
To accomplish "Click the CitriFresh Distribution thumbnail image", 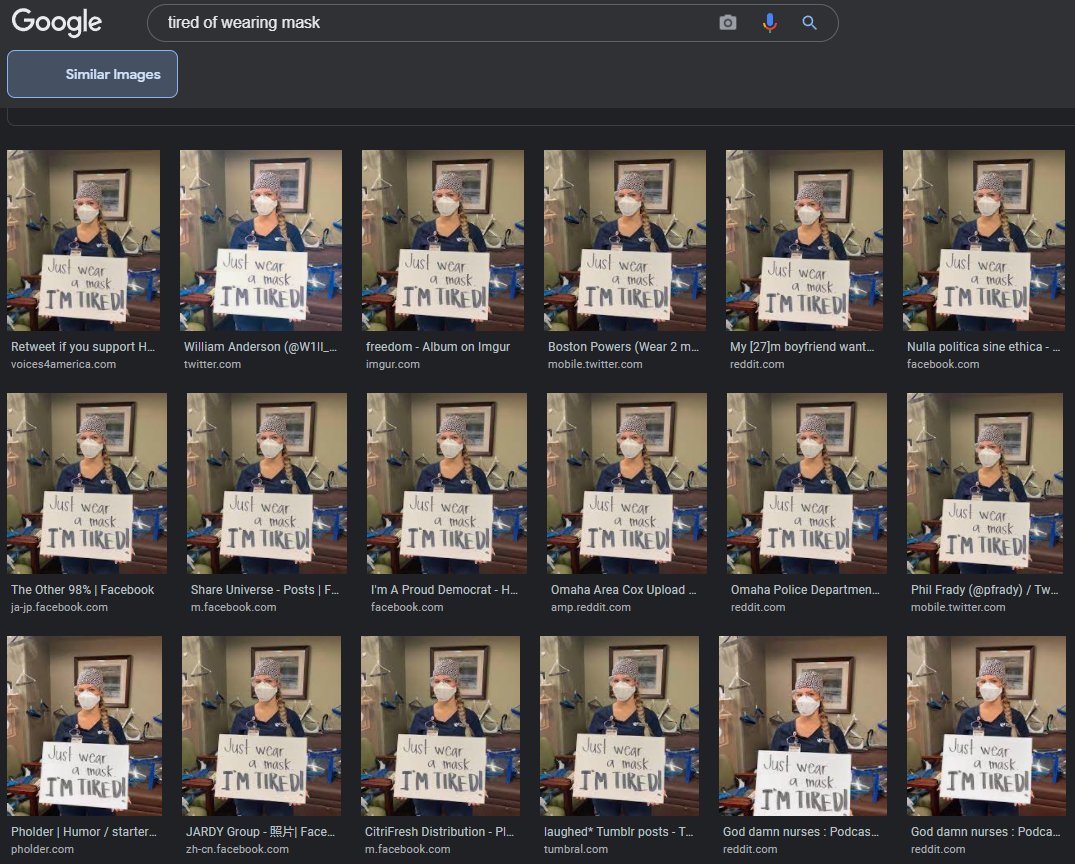I will click(x=440, y=726).
